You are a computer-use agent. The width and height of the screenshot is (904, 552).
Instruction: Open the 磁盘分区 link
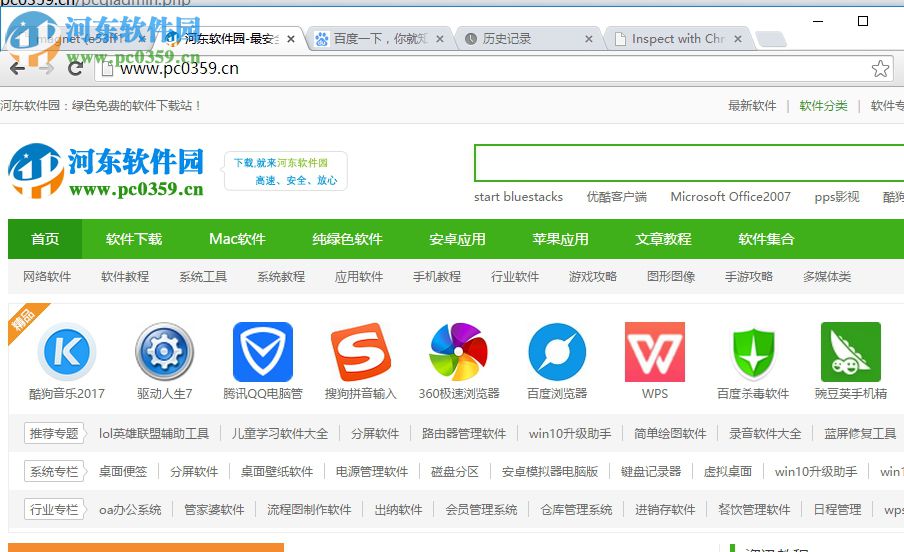(455, 471)
